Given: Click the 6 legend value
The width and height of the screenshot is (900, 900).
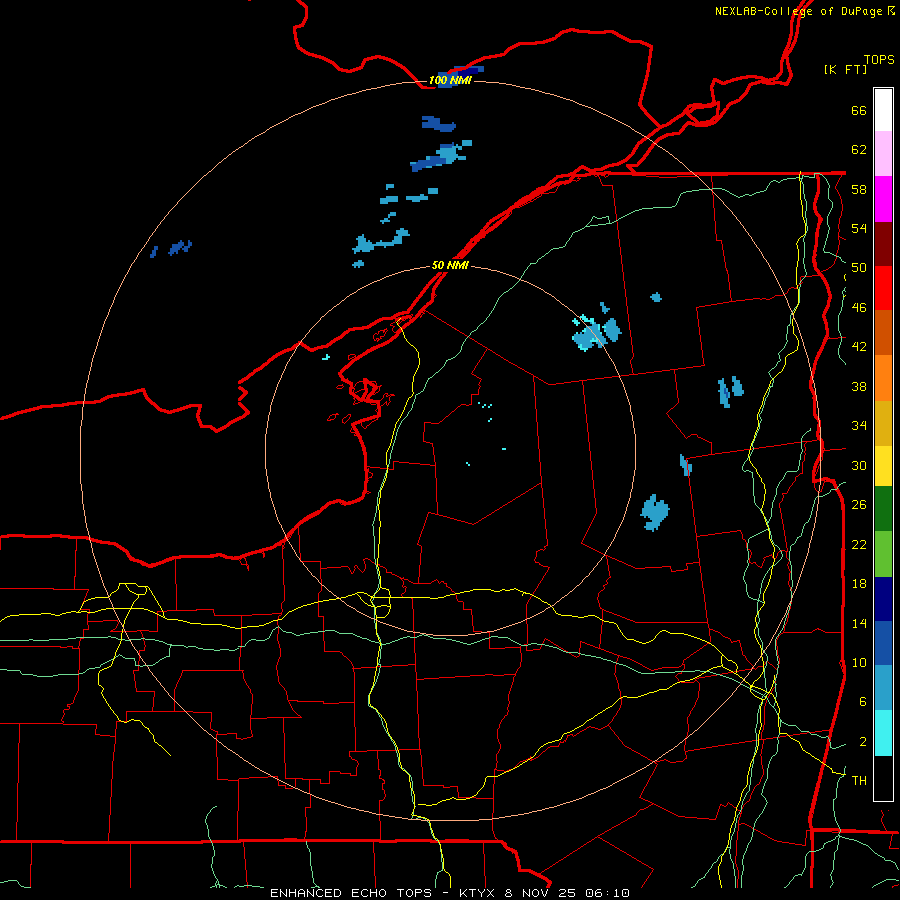Looking at the screenshot, I should tap(862, 702).
